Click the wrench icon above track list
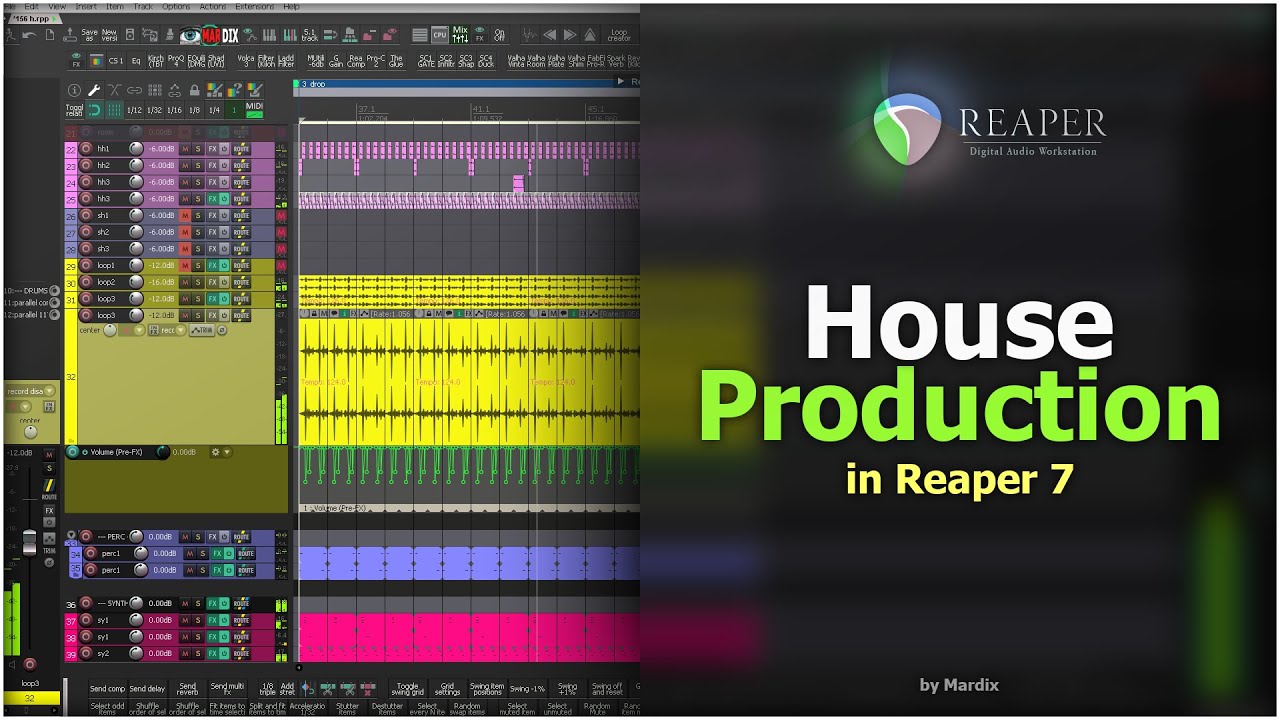The width and height of the screenshot is (1280, 720). point(94,90)
